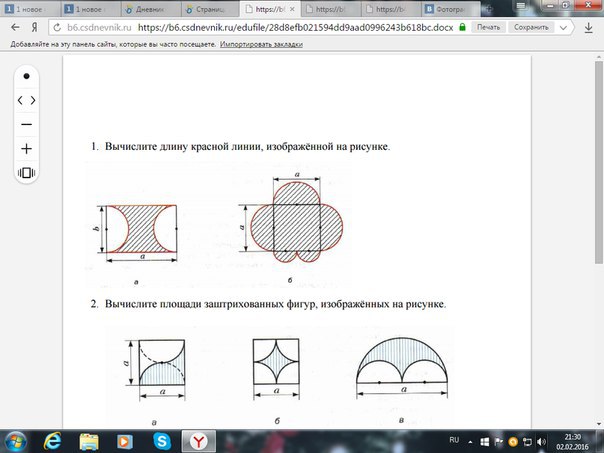This screenshot has width=604, height=453.
Task: Click the scrollbar down arrow
Action: (599, 424)
